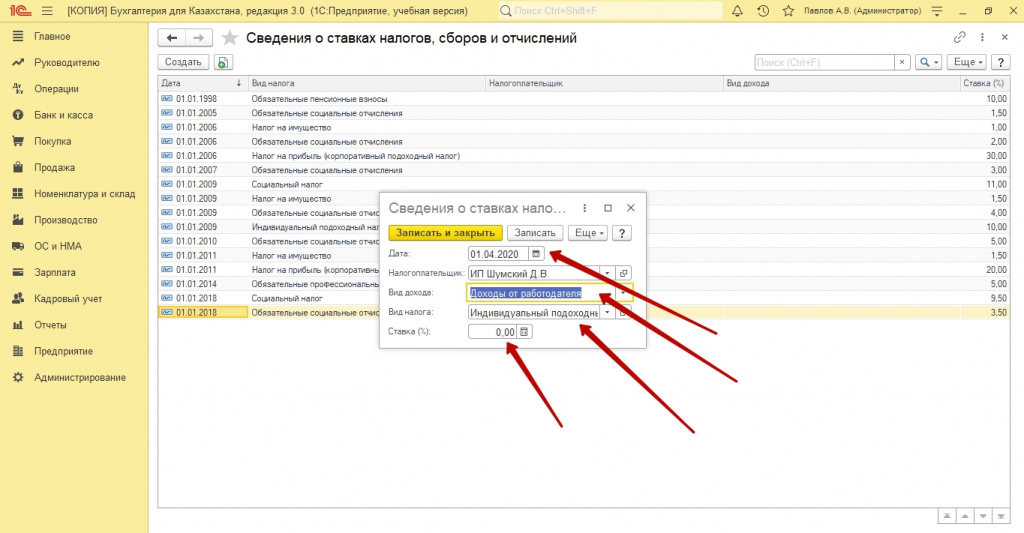Image resolution: width=1024 pixels, height=533 pixels.
Task: Copy link to page with chain icon
Action: coord(959,37)
